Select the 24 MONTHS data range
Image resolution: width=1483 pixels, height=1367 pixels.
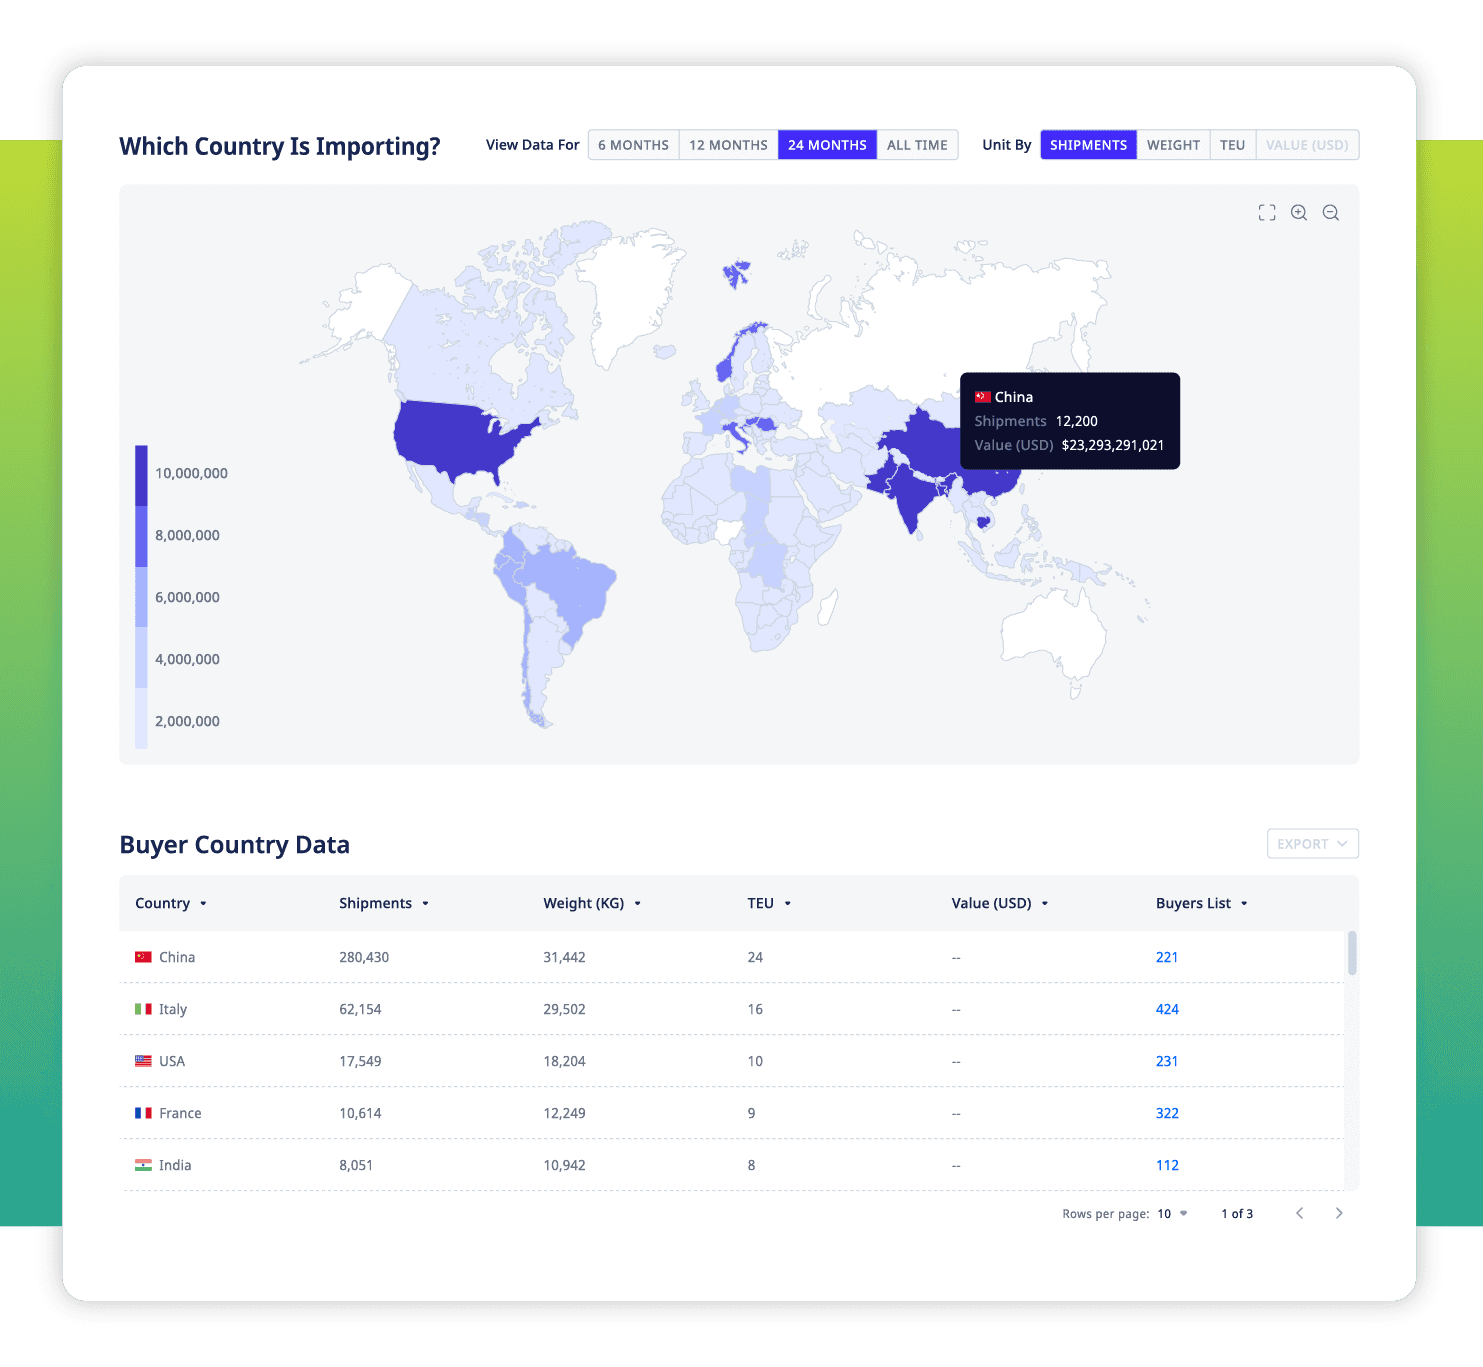(827, 145)
